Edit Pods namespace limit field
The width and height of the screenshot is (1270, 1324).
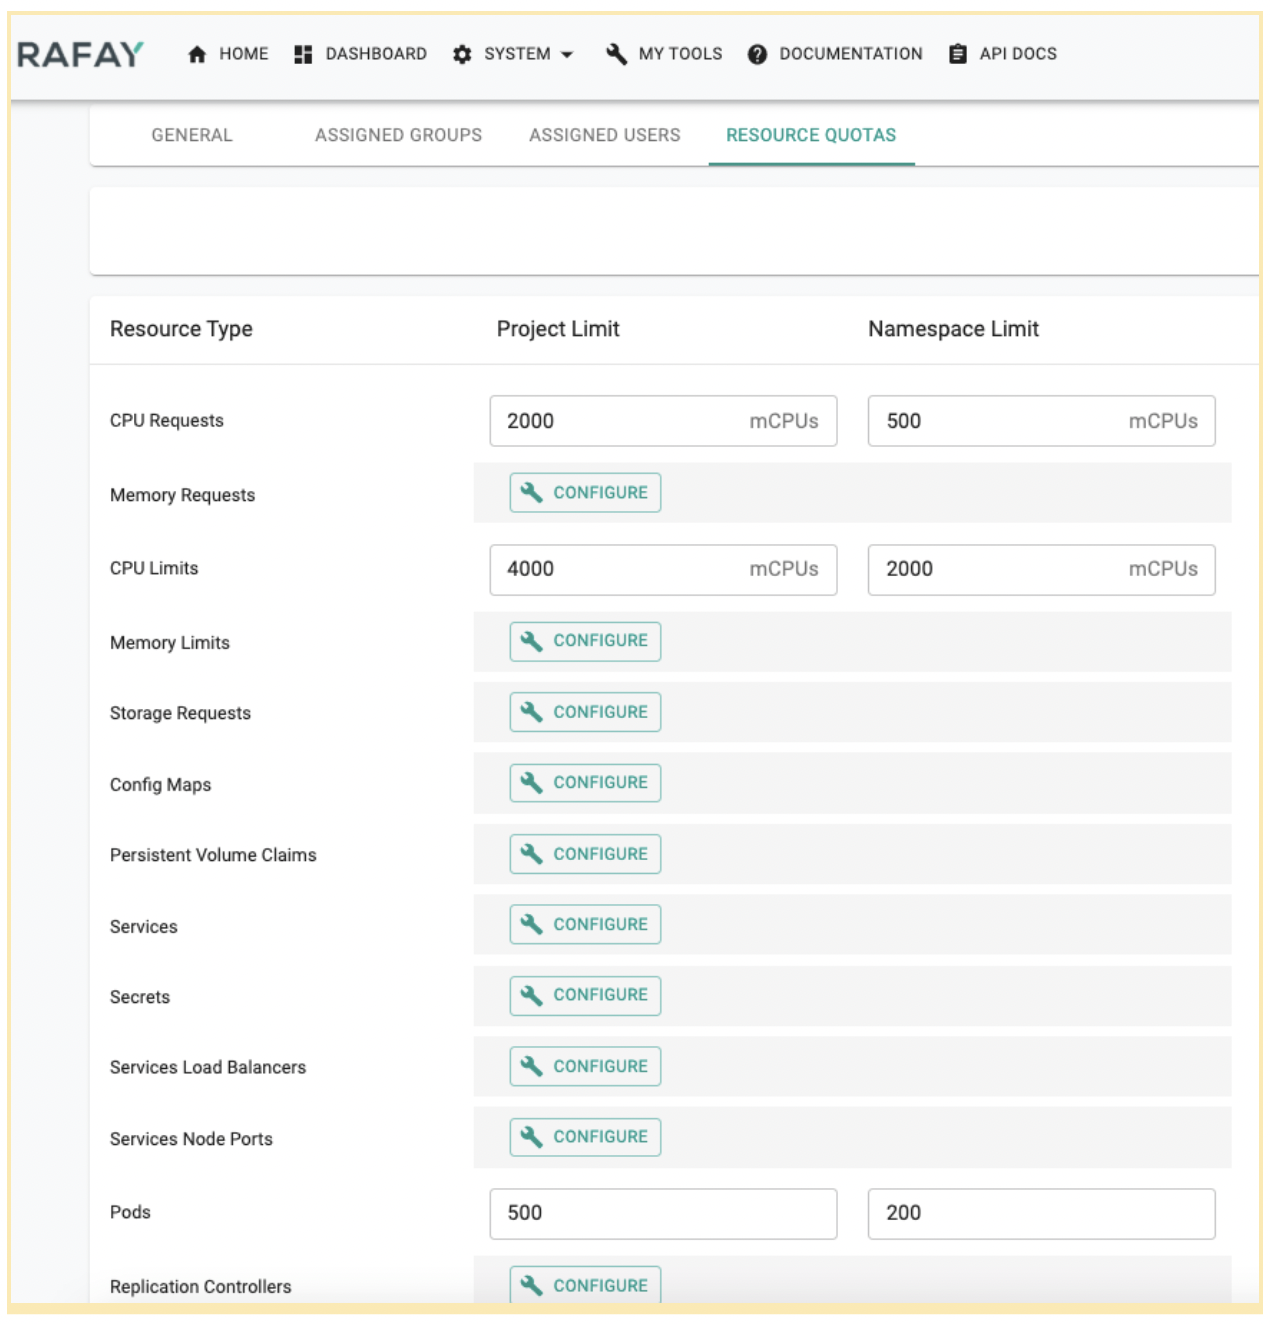click(x=1041, y=1213)
